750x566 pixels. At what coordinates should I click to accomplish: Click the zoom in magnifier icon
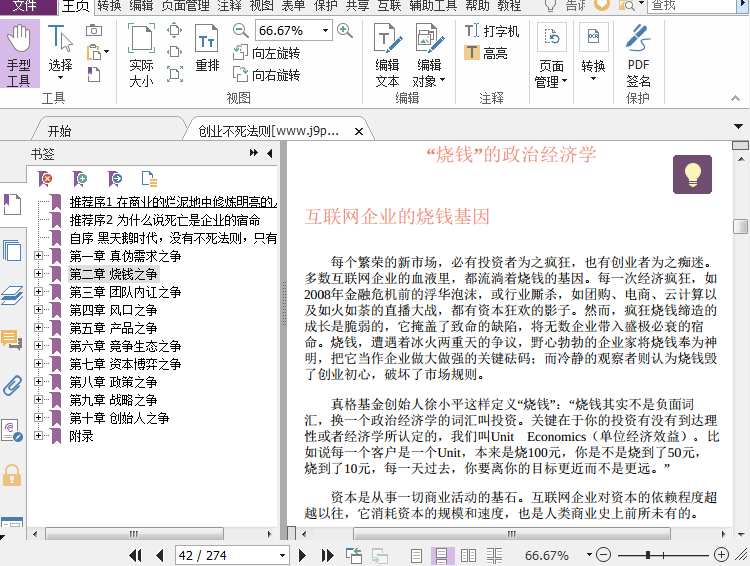(x=345, y=31)
